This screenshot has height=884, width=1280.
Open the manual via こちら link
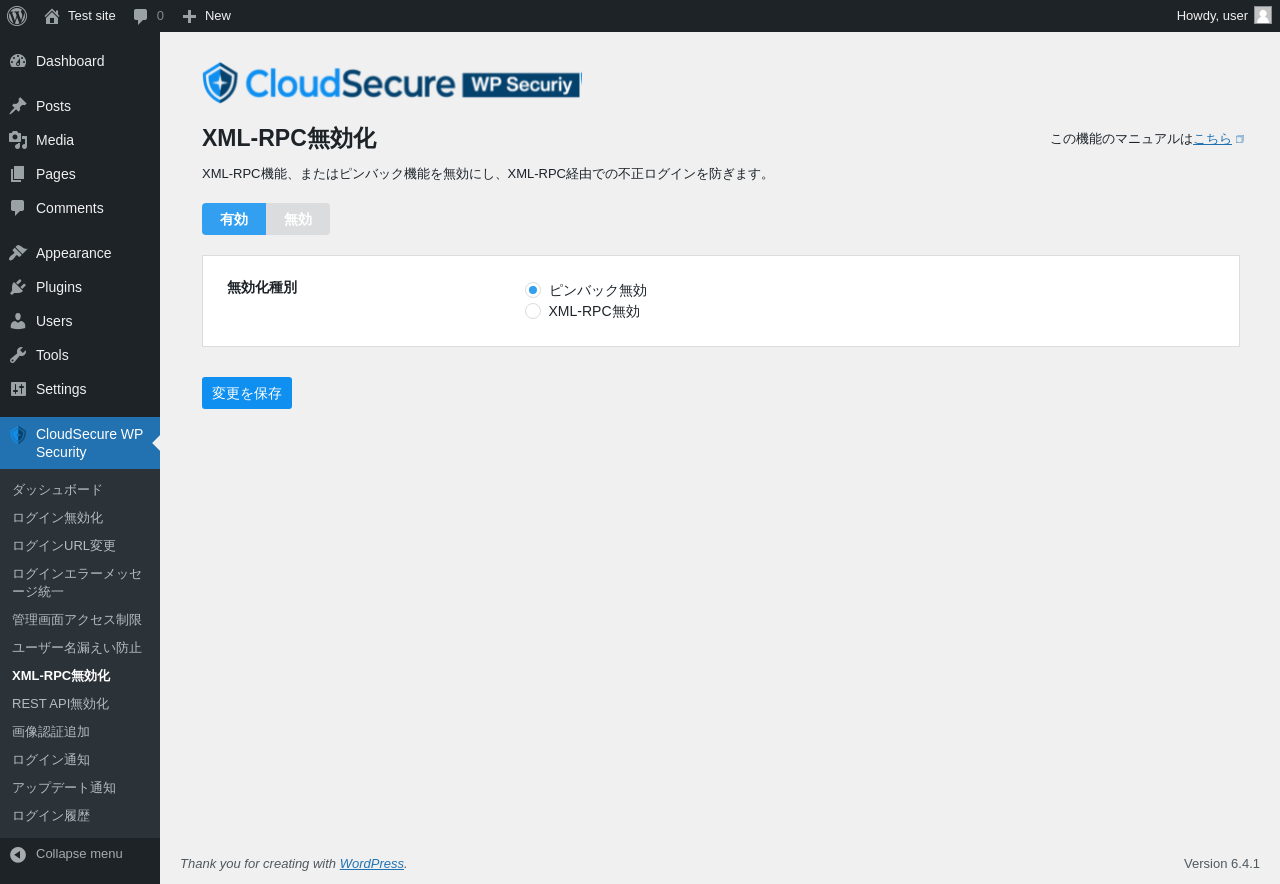1212,139
